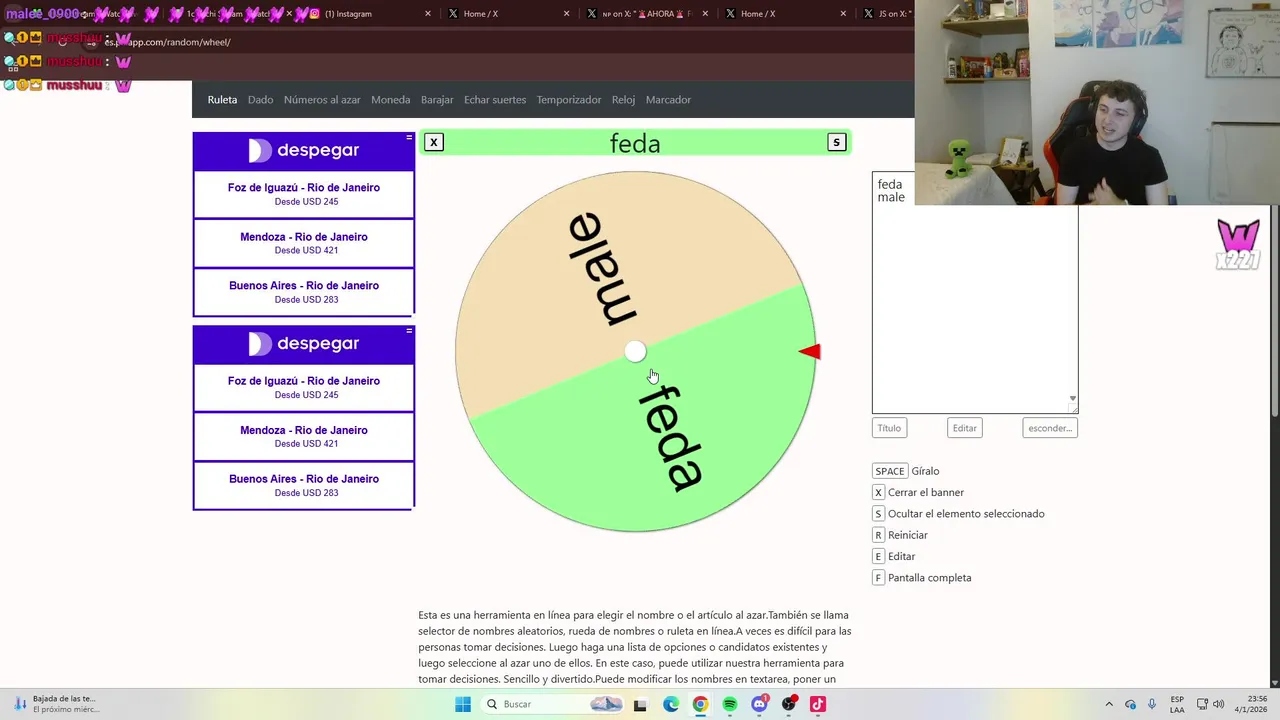Click the X key next to Cerrar el banner
1280x720 pixels.
[x=878, y=492]
